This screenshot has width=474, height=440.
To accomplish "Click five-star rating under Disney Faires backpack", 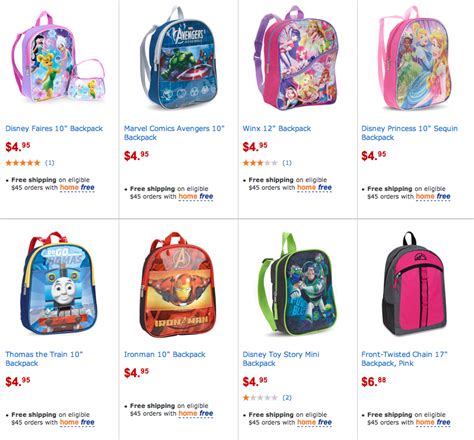I will click(x=23, y=163).
